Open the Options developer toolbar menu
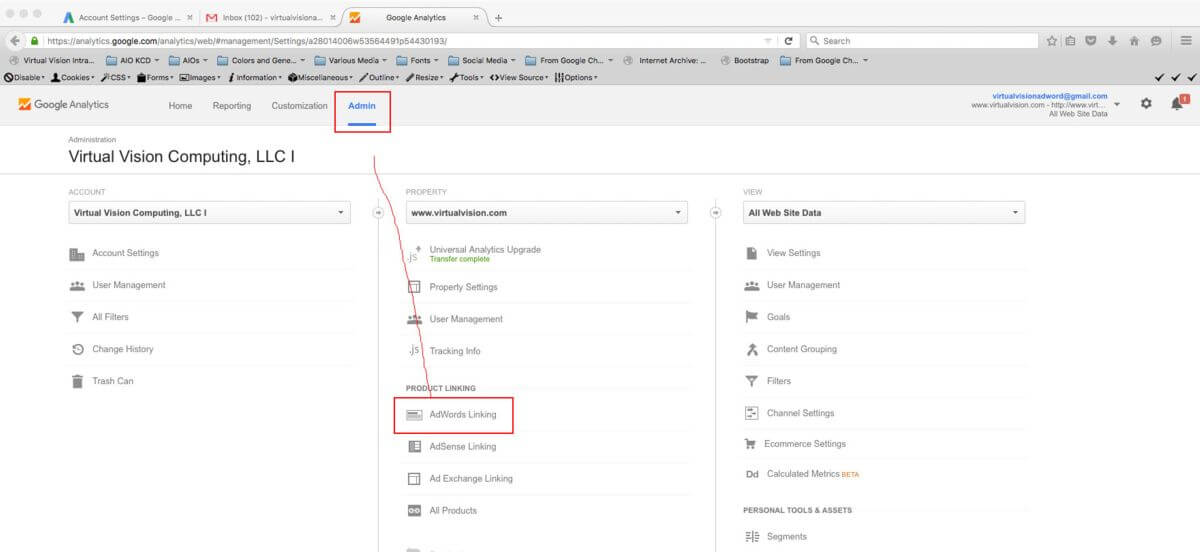 point(577,77)
